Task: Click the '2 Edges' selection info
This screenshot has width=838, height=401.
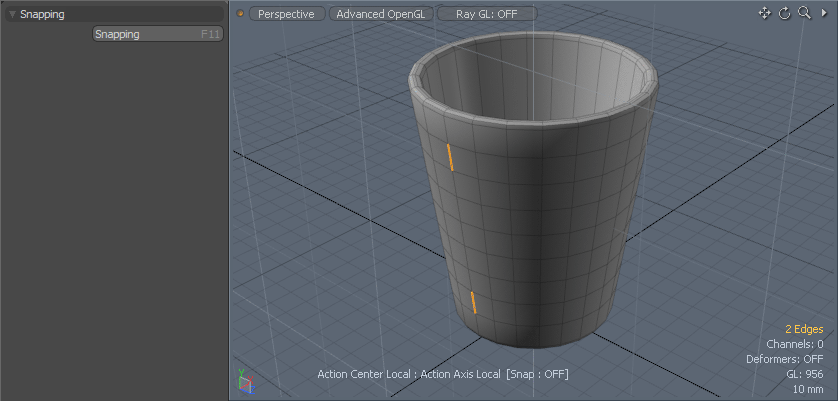Action: [804, 329]
